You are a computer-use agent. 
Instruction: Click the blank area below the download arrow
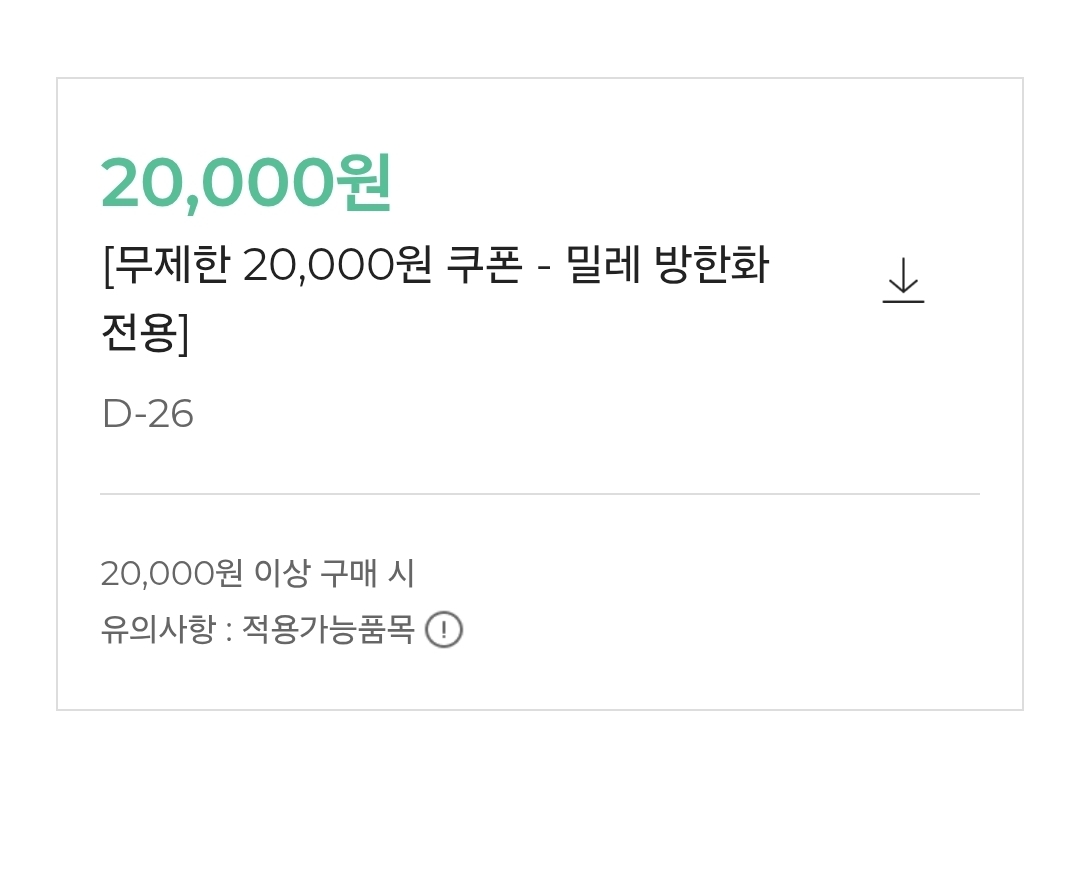[903, 400]
